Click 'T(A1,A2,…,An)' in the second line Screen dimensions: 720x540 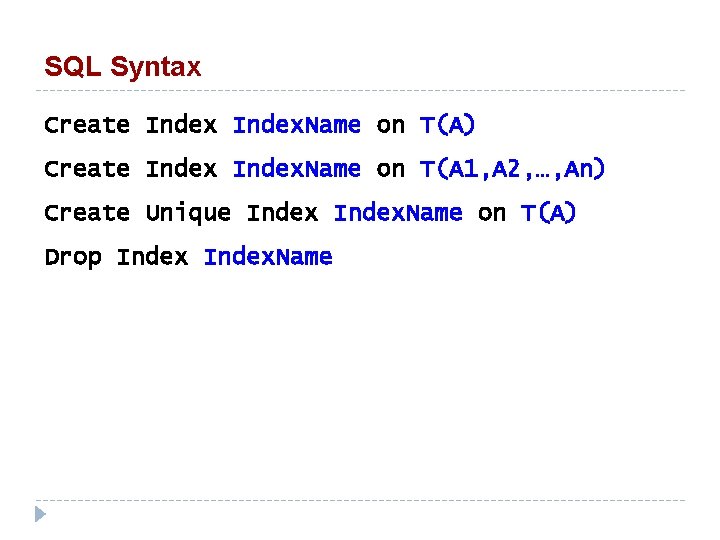[x=512, y=169]
